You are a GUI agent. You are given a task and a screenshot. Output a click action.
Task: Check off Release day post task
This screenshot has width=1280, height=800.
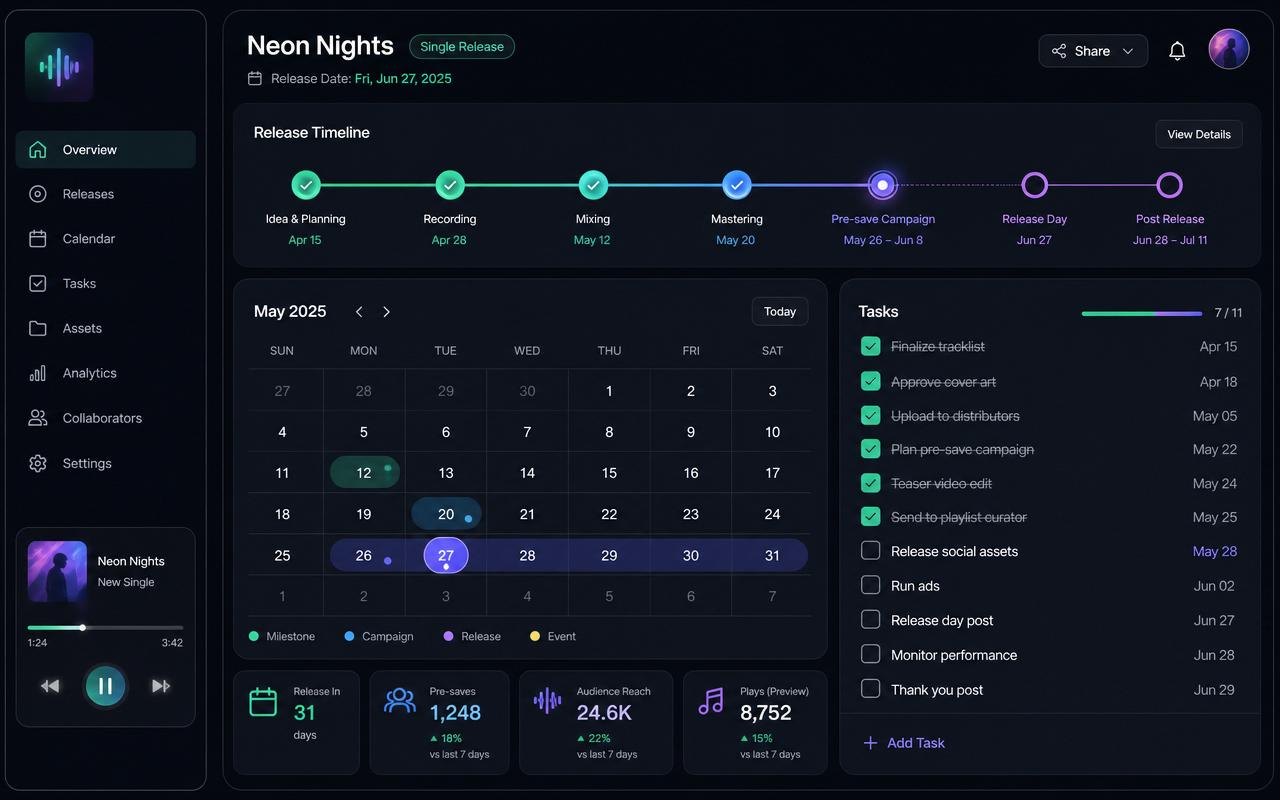pos(870,620)
